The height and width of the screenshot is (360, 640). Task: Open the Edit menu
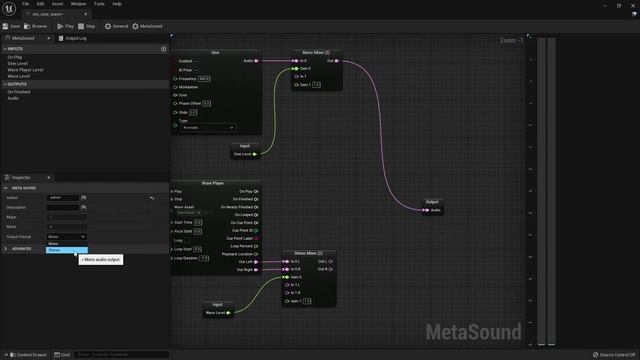40,4
